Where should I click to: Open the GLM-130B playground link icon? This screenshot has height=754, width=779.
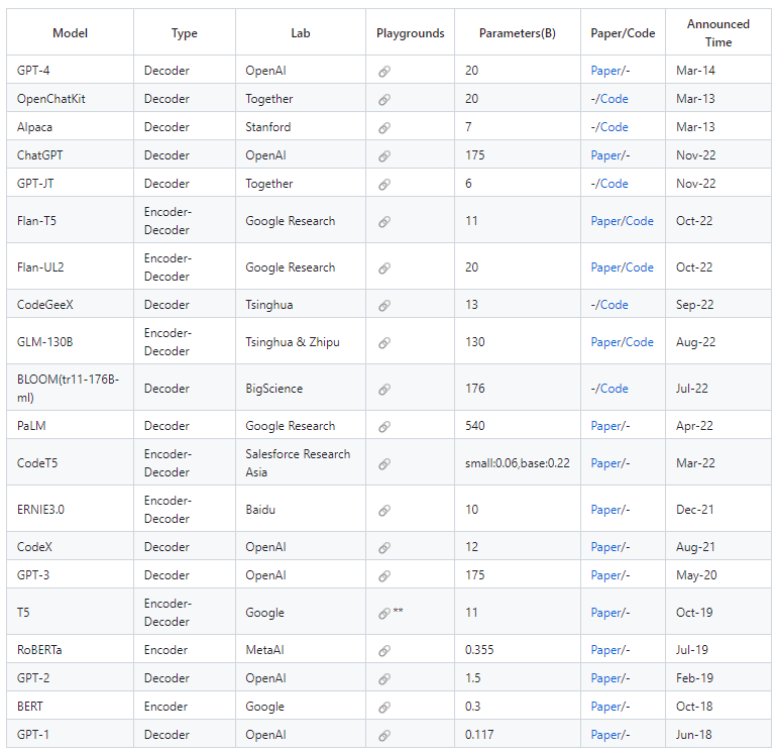(x=384, y=342)
